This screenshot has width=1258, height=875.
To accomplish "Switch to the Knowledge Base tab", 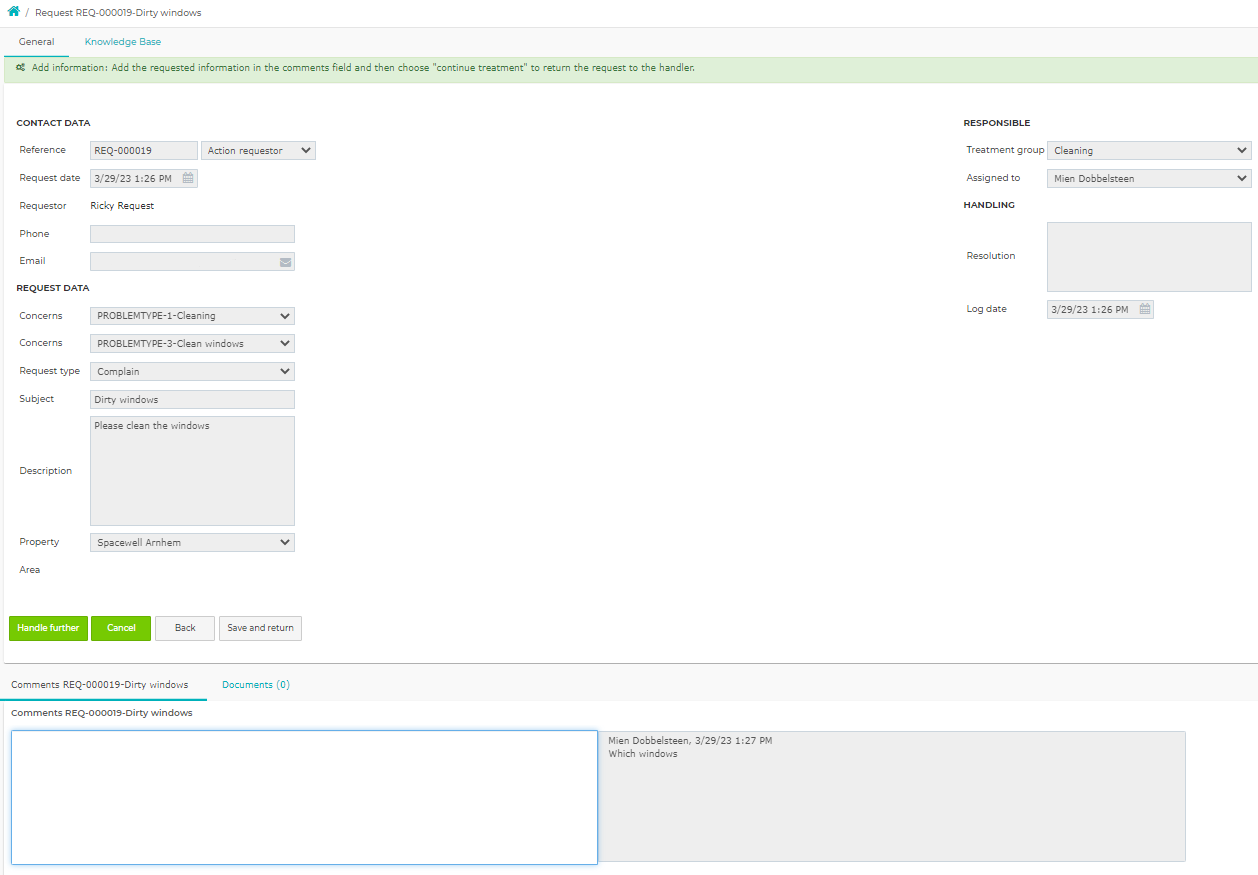I will tap(123, 42).
